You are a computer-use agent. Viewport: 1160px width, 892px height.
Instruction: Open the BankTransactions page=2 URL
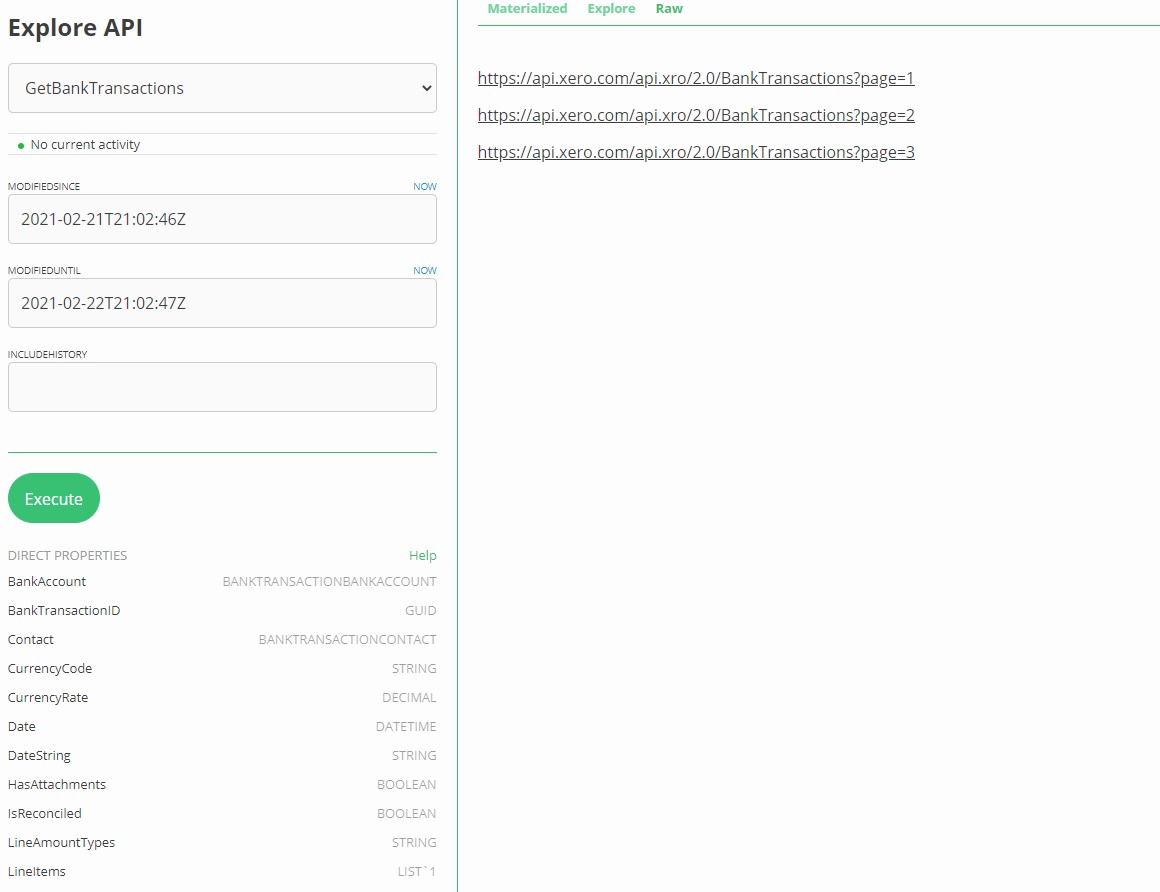click(x=695, y=115)
